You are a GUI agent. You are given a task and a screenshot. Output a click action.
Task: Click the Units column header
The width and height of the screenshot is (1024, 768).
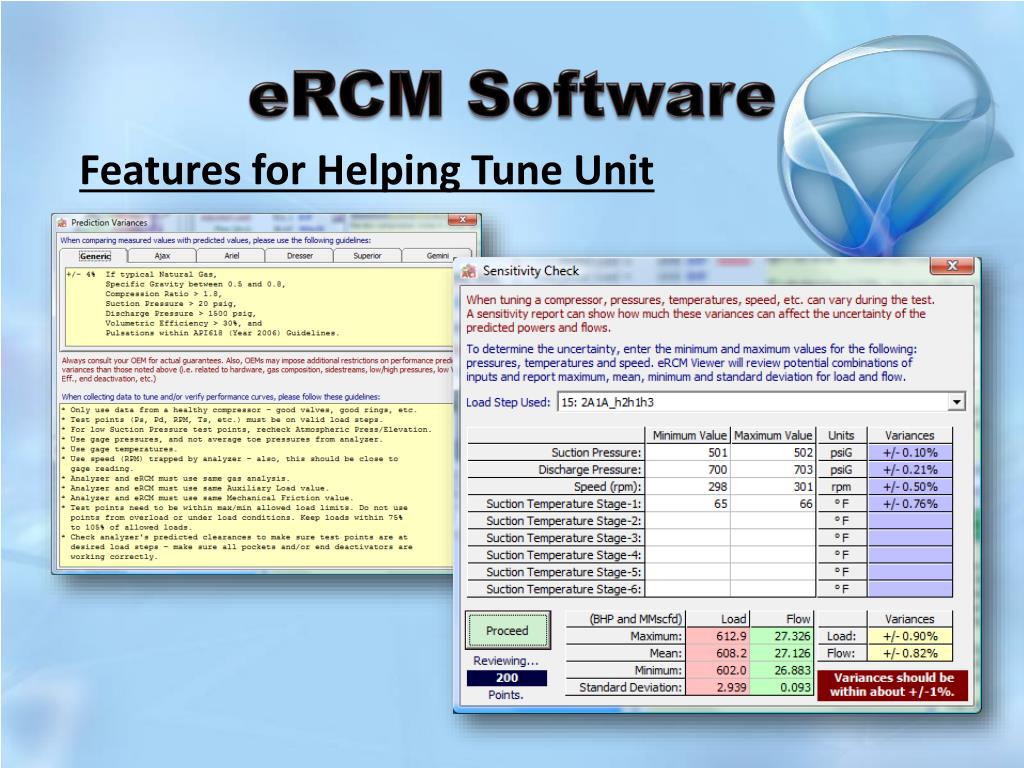tap(841, 436)
